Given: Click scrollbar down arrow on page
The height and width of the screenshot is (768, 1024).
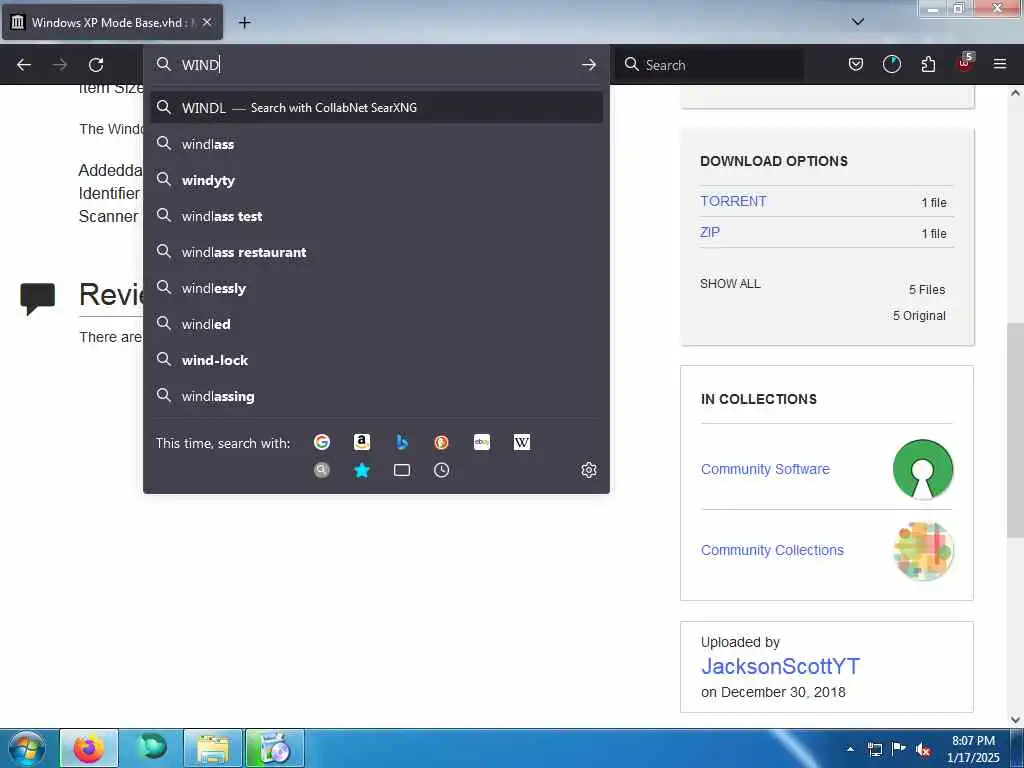Looking at the screenshot, I should 1015,720.
